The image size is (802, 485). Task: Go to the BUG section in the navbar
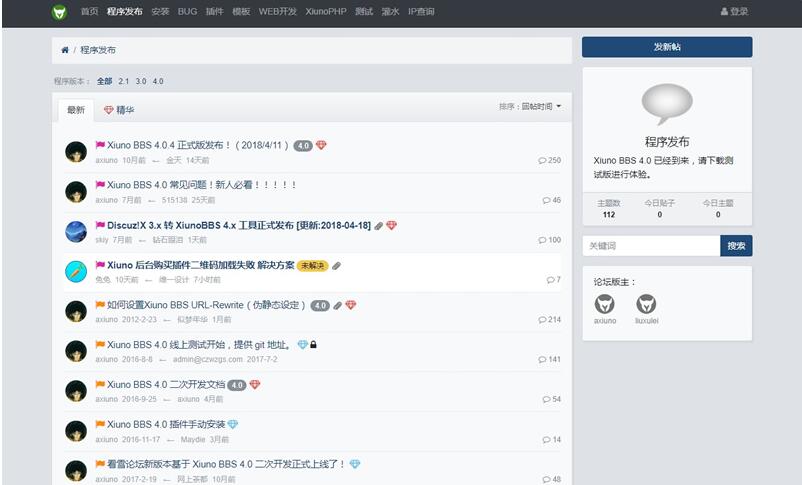pos(187,12)
